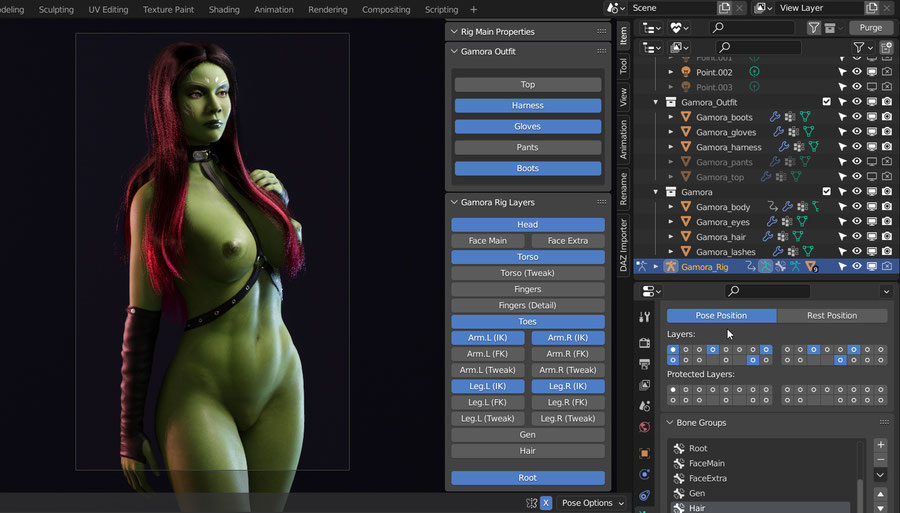Click the mesh data icon on Gamora_hair
This screenshot has width=900, height=513.
pyautogui.click(x=798, y=236)
